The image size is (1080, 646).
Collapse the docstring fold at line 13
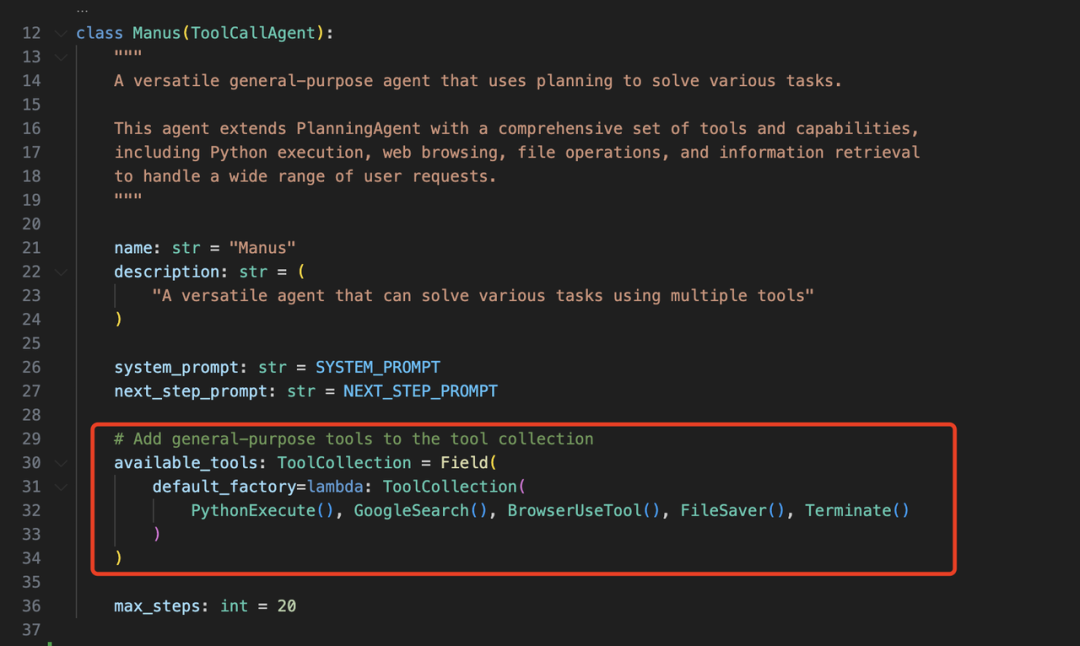tap(61, 57)
